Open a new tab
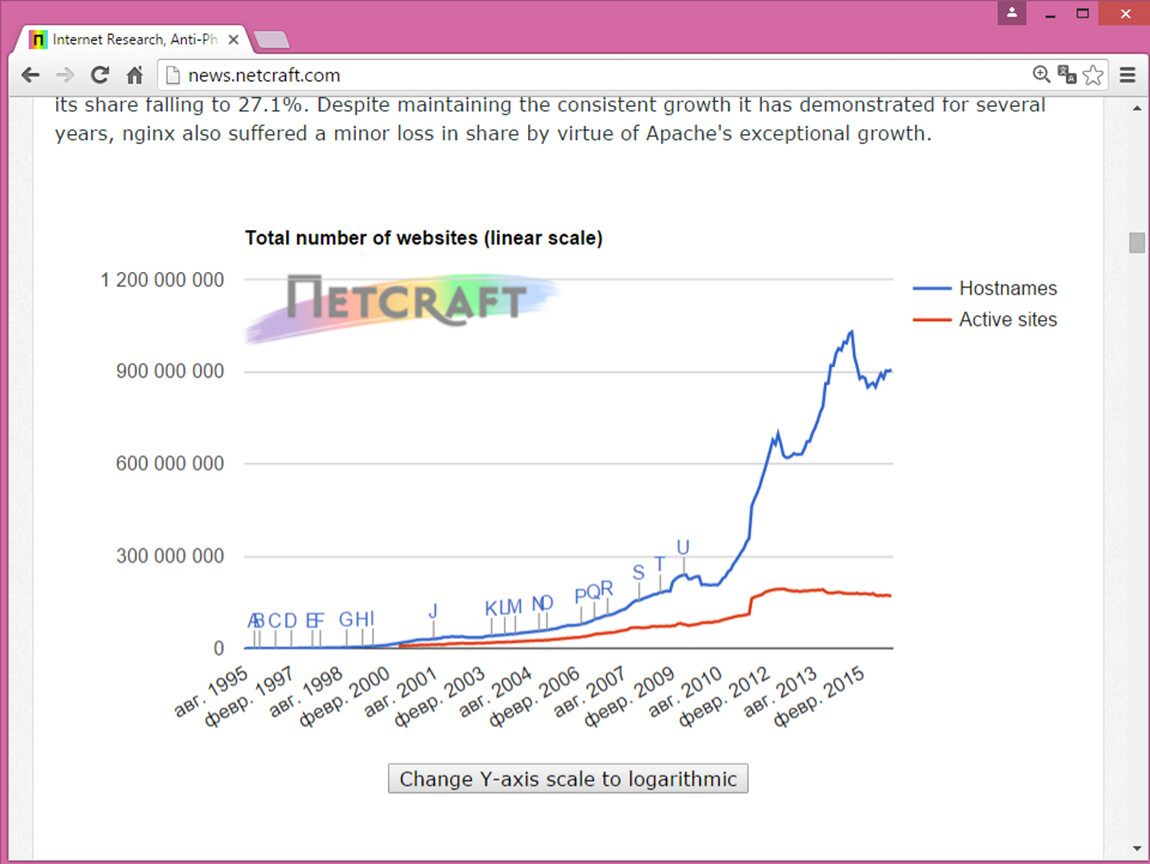Viewport: 1150px width, 864px height. [x=272, y=40]
